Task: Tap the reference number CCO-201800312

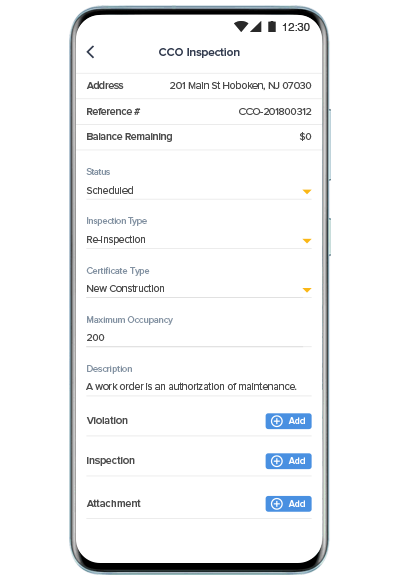Action: [275, 112]
